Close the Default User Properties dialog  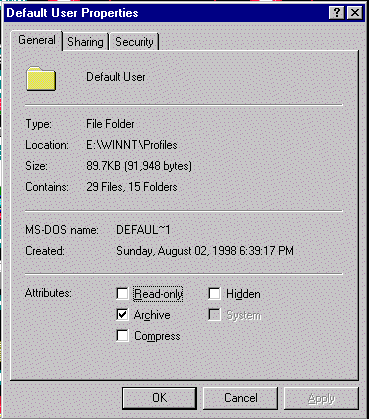click(x=355, y=13)
